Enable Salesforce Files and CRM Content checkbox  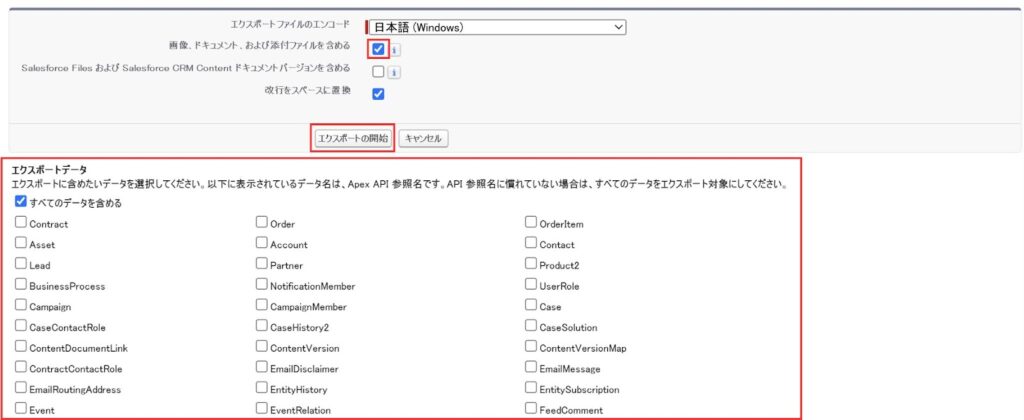(378, 72)
